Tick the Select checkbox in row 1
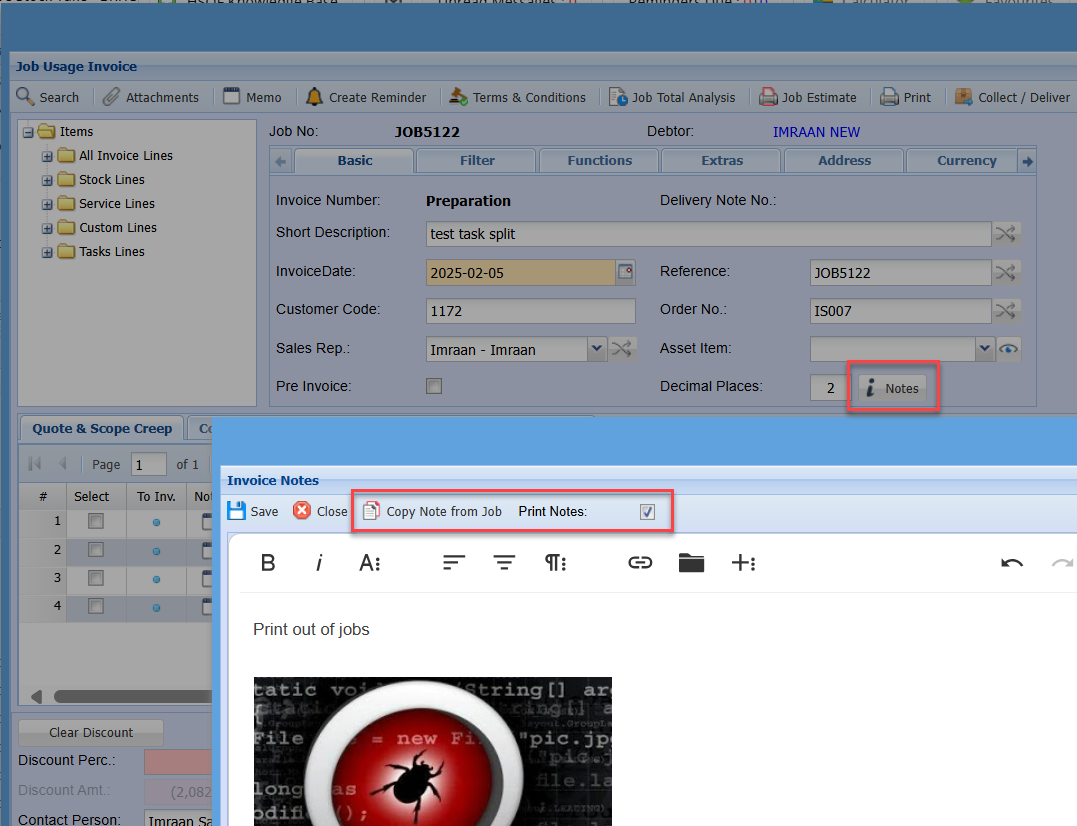1077x826 pixels. pyautogui.click(x=95, y=521)
